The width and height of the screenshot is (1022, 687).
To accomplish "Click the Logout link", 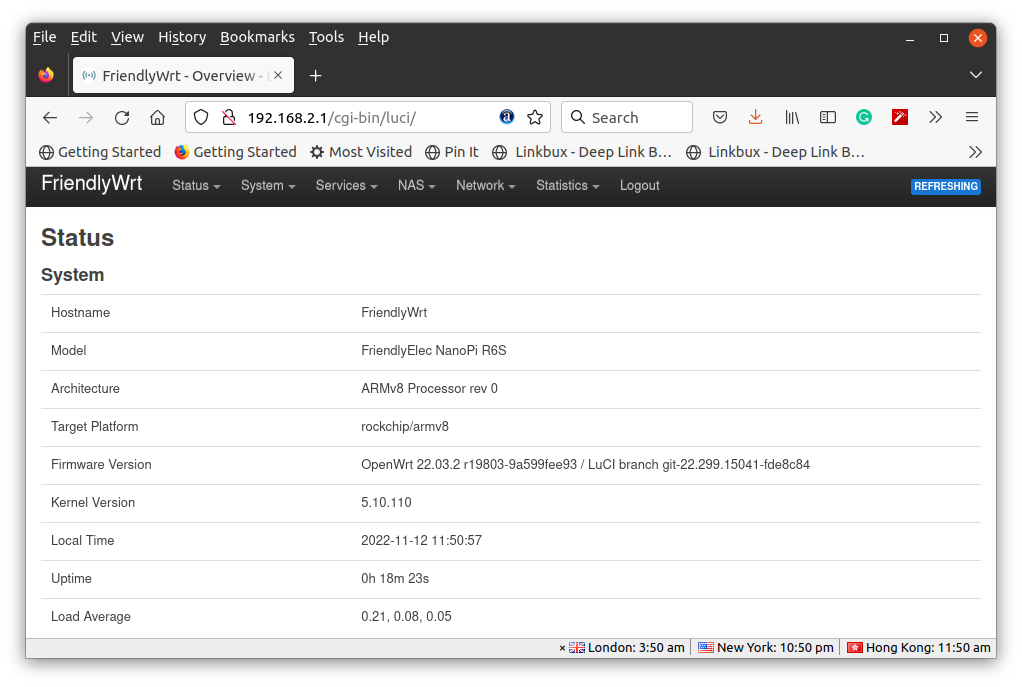I will (x=639, y=186).
